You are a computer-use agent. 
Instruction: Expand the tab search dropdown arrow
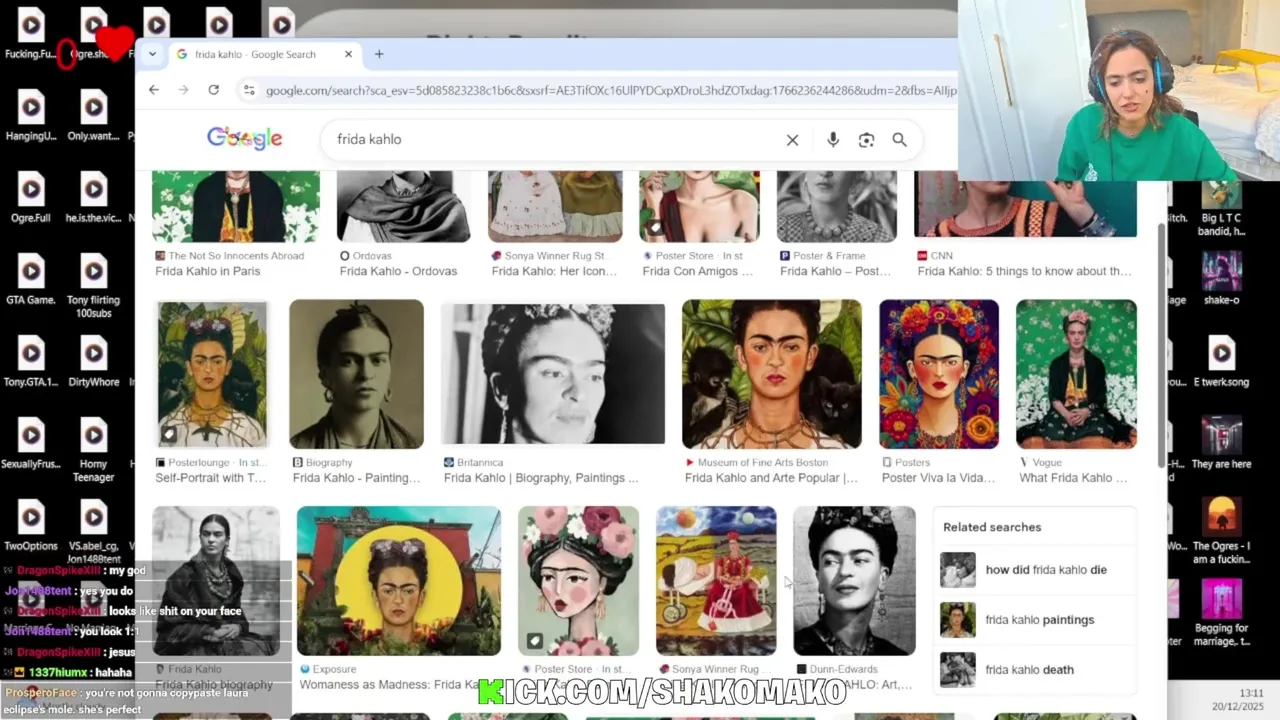[152, 54]
